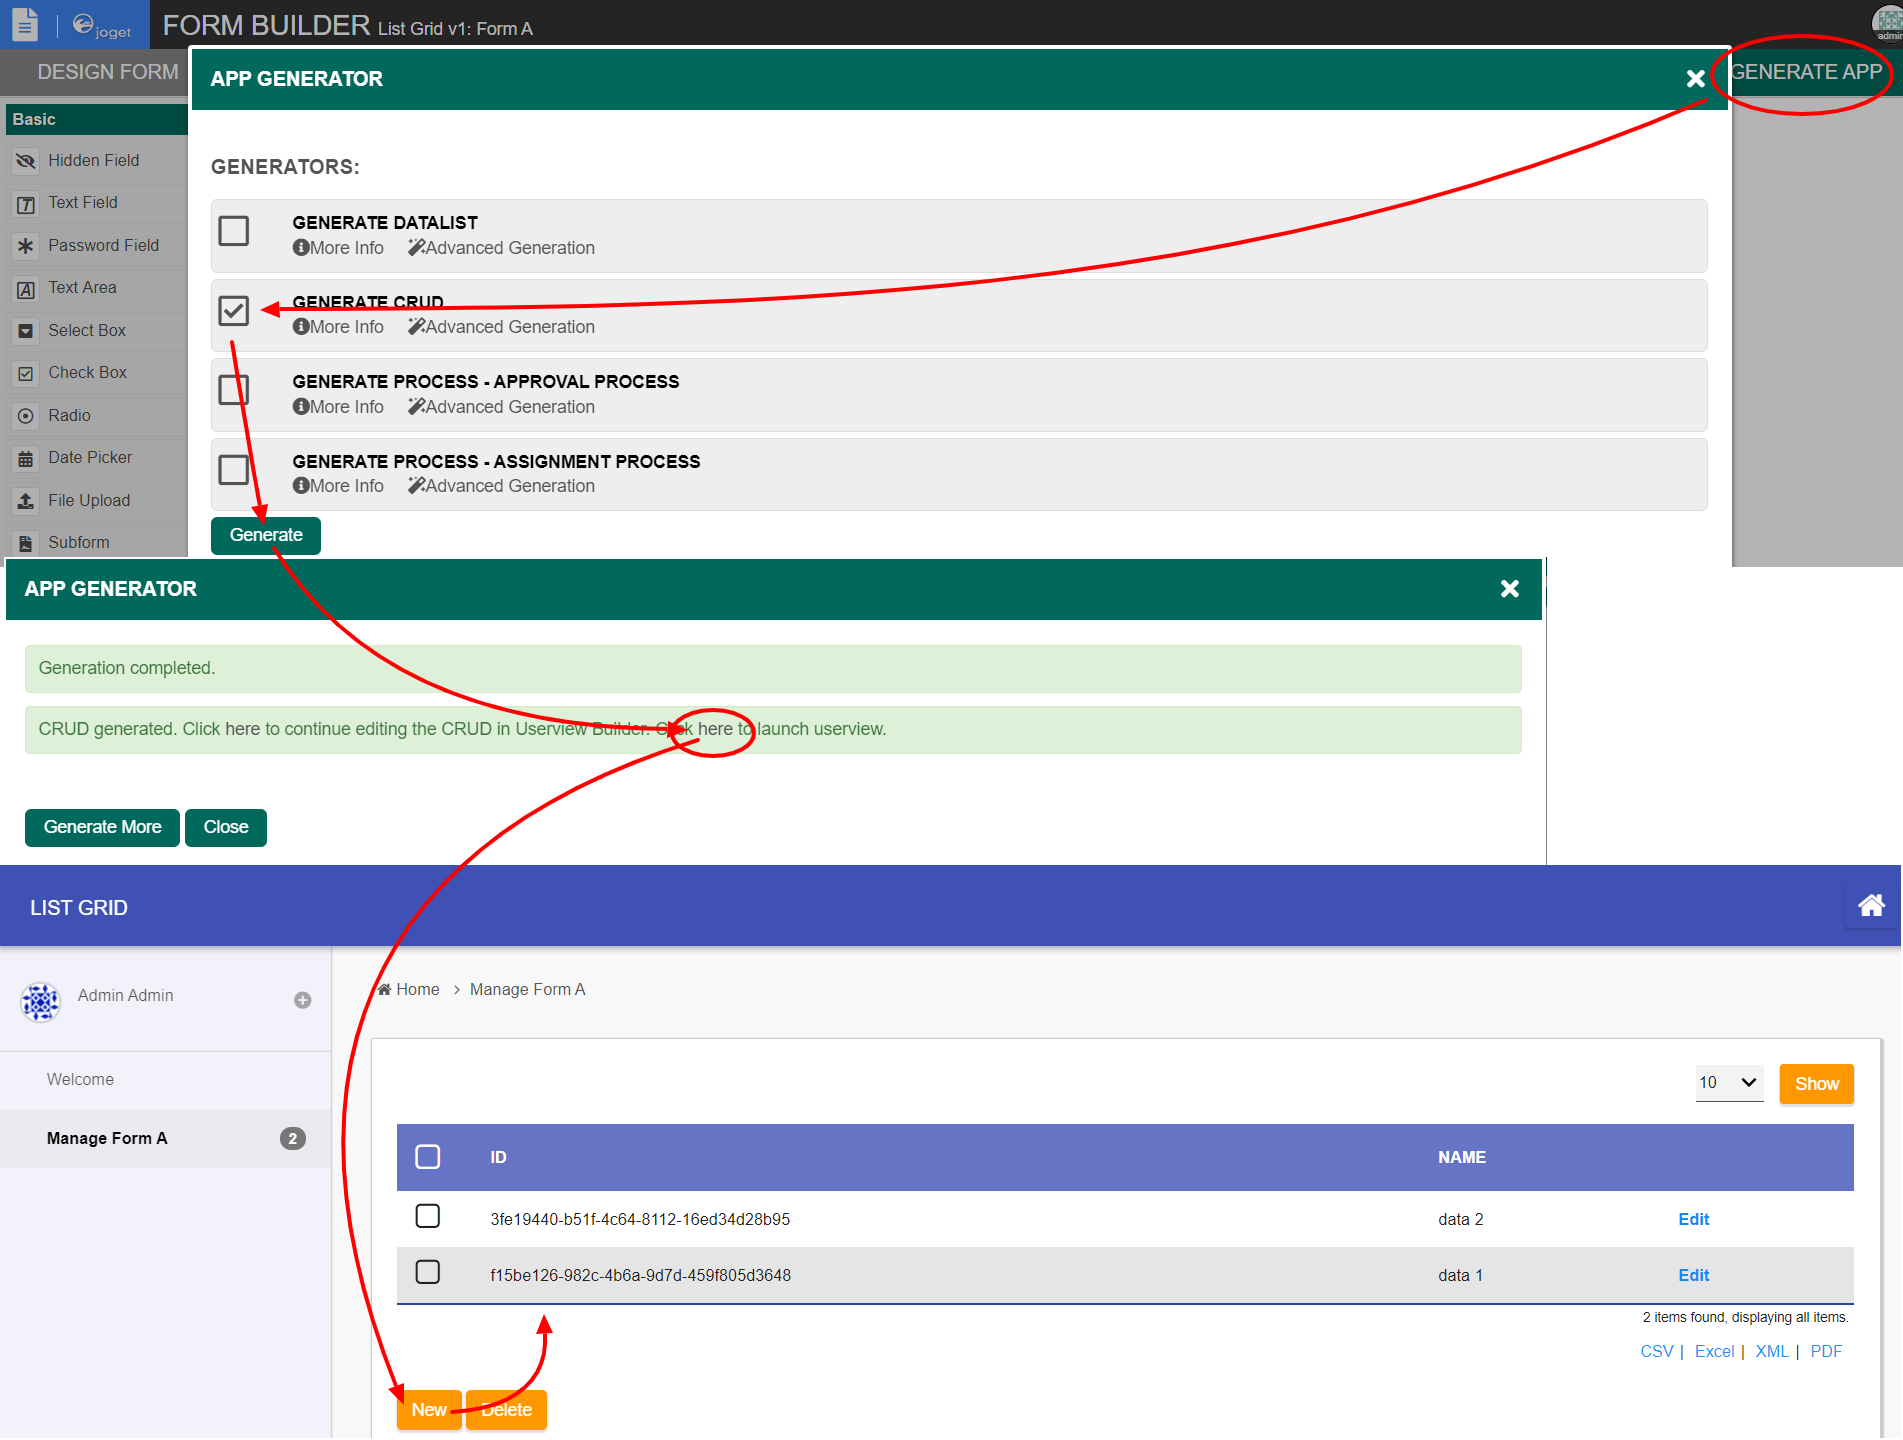Image resolution: width=1903 pixels, height=1440 pixels.
Task: Click the Password Field asterisk icon
Action: (x=26, y=246)
